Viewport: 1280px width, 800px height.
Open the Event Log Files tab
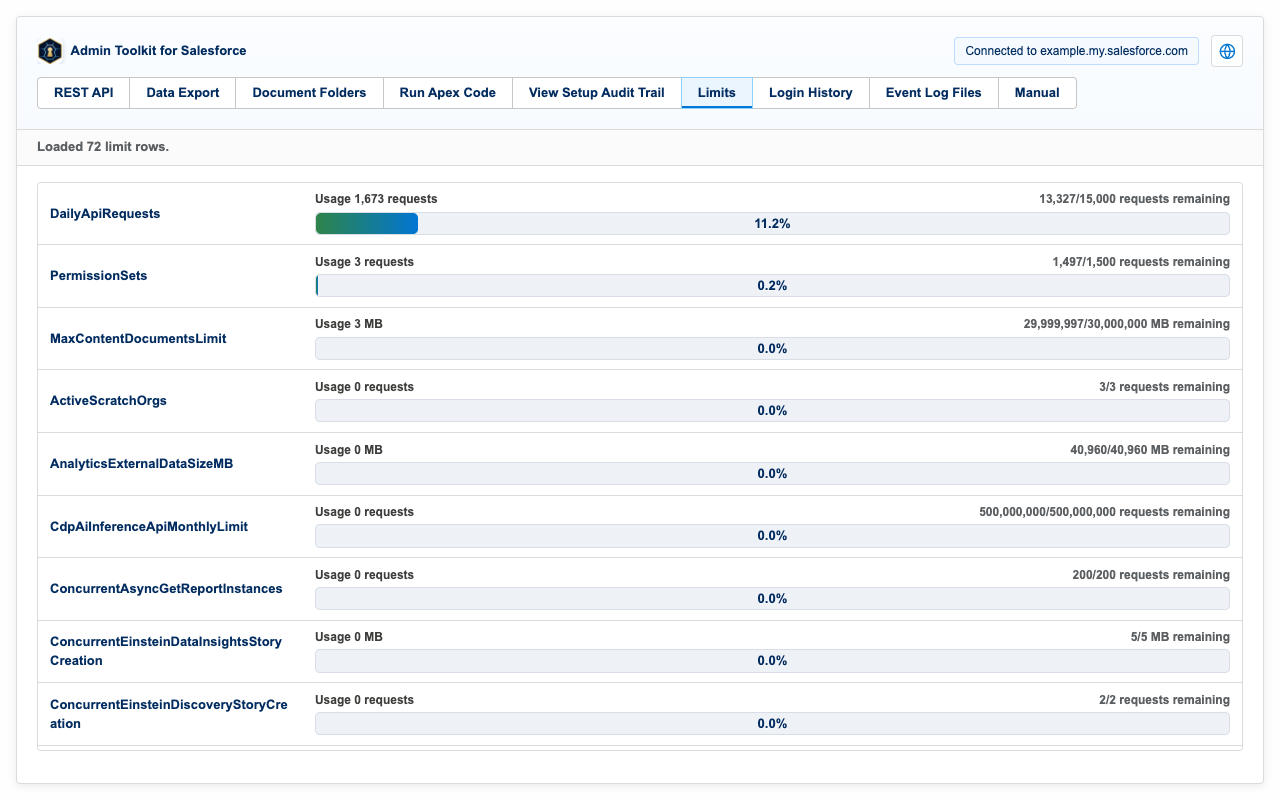click(934, 93)
